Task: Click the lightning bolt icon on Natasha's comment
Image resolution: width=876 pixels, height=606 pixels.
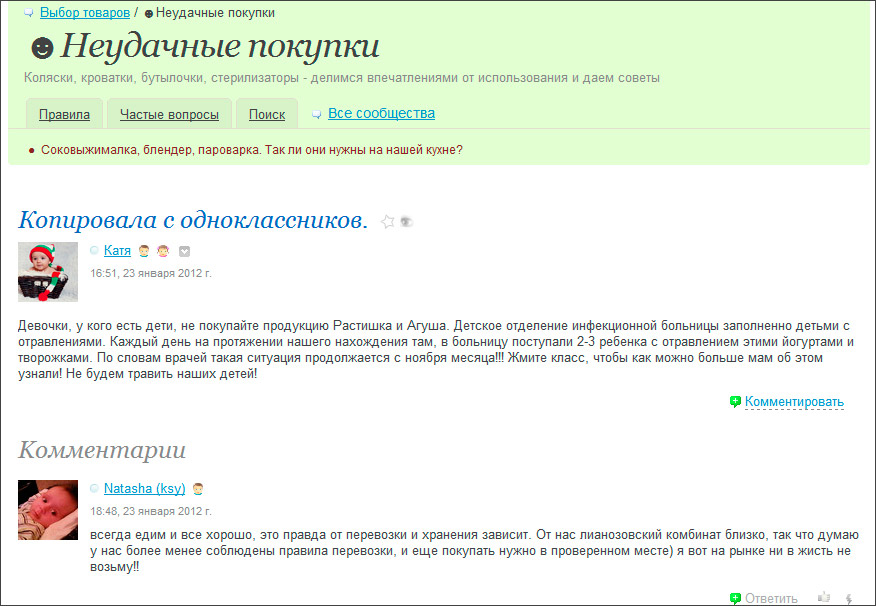Action: coord(849,599)
